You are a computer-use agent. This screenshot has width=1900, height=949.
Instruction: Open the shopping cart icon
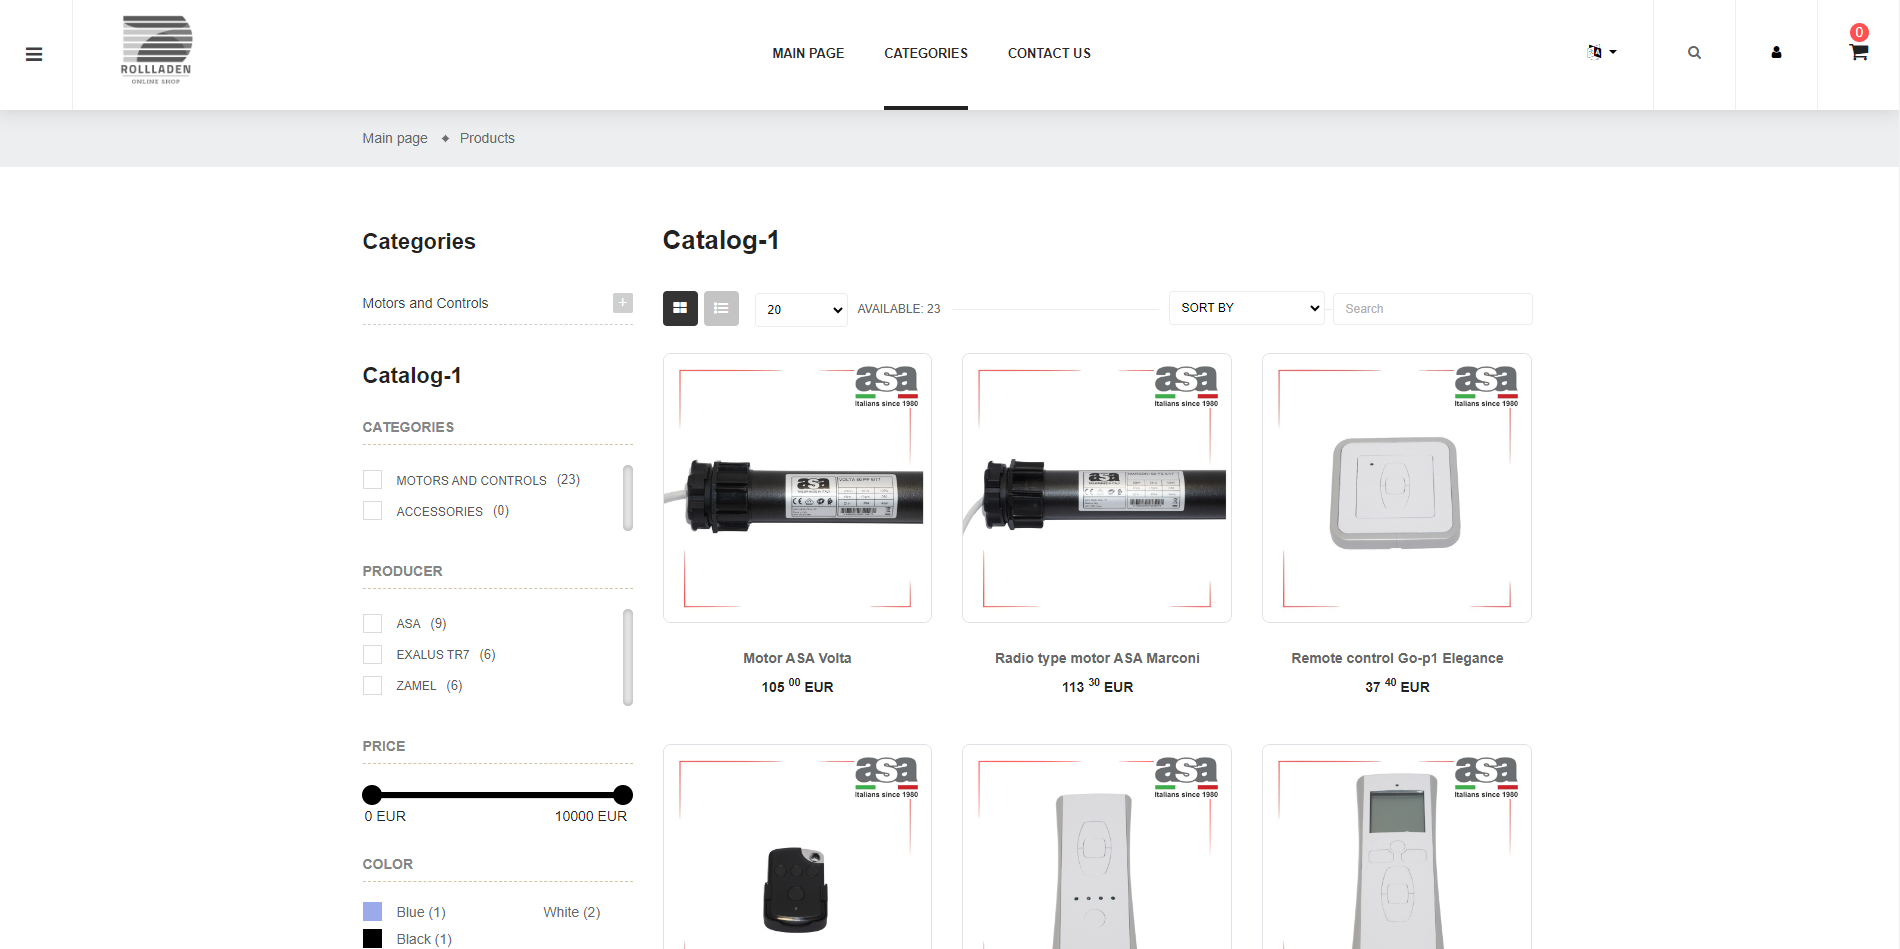click(x=1858, y=53)
